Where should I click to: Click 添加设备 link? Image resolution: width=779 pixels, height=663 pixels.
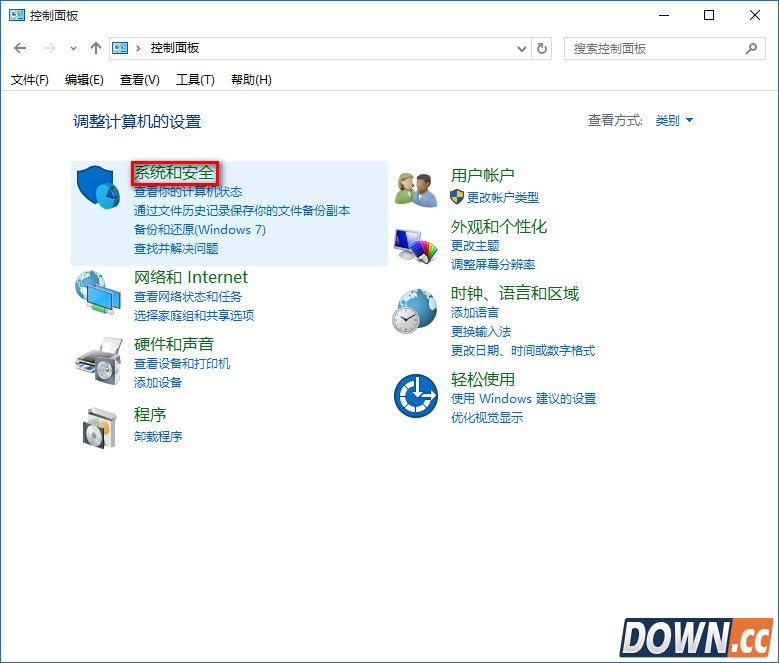tap(157, 382)
